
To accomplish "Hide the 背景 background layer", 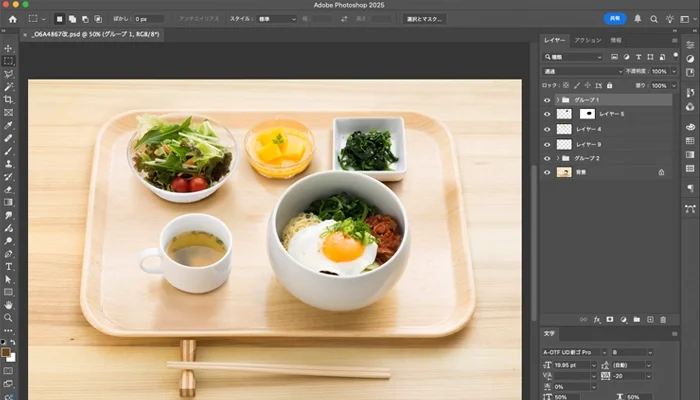I will click(547, 172).
